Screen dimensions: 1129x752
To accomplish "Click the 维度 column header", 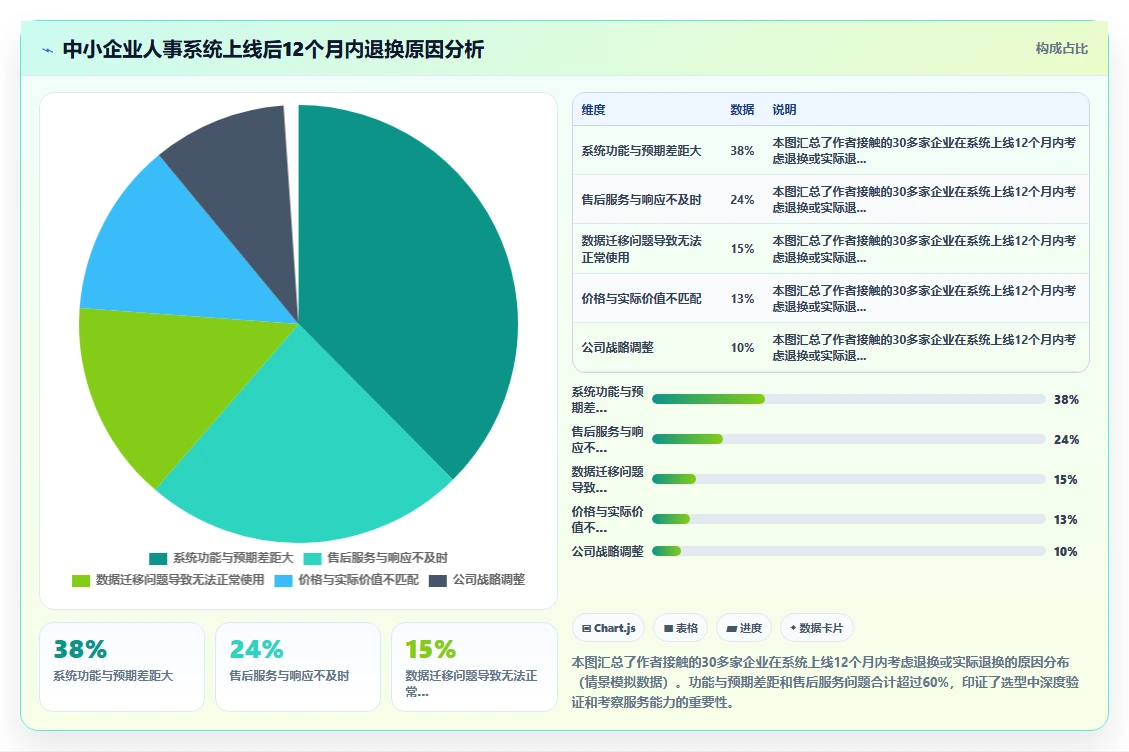I will (593, 109).
